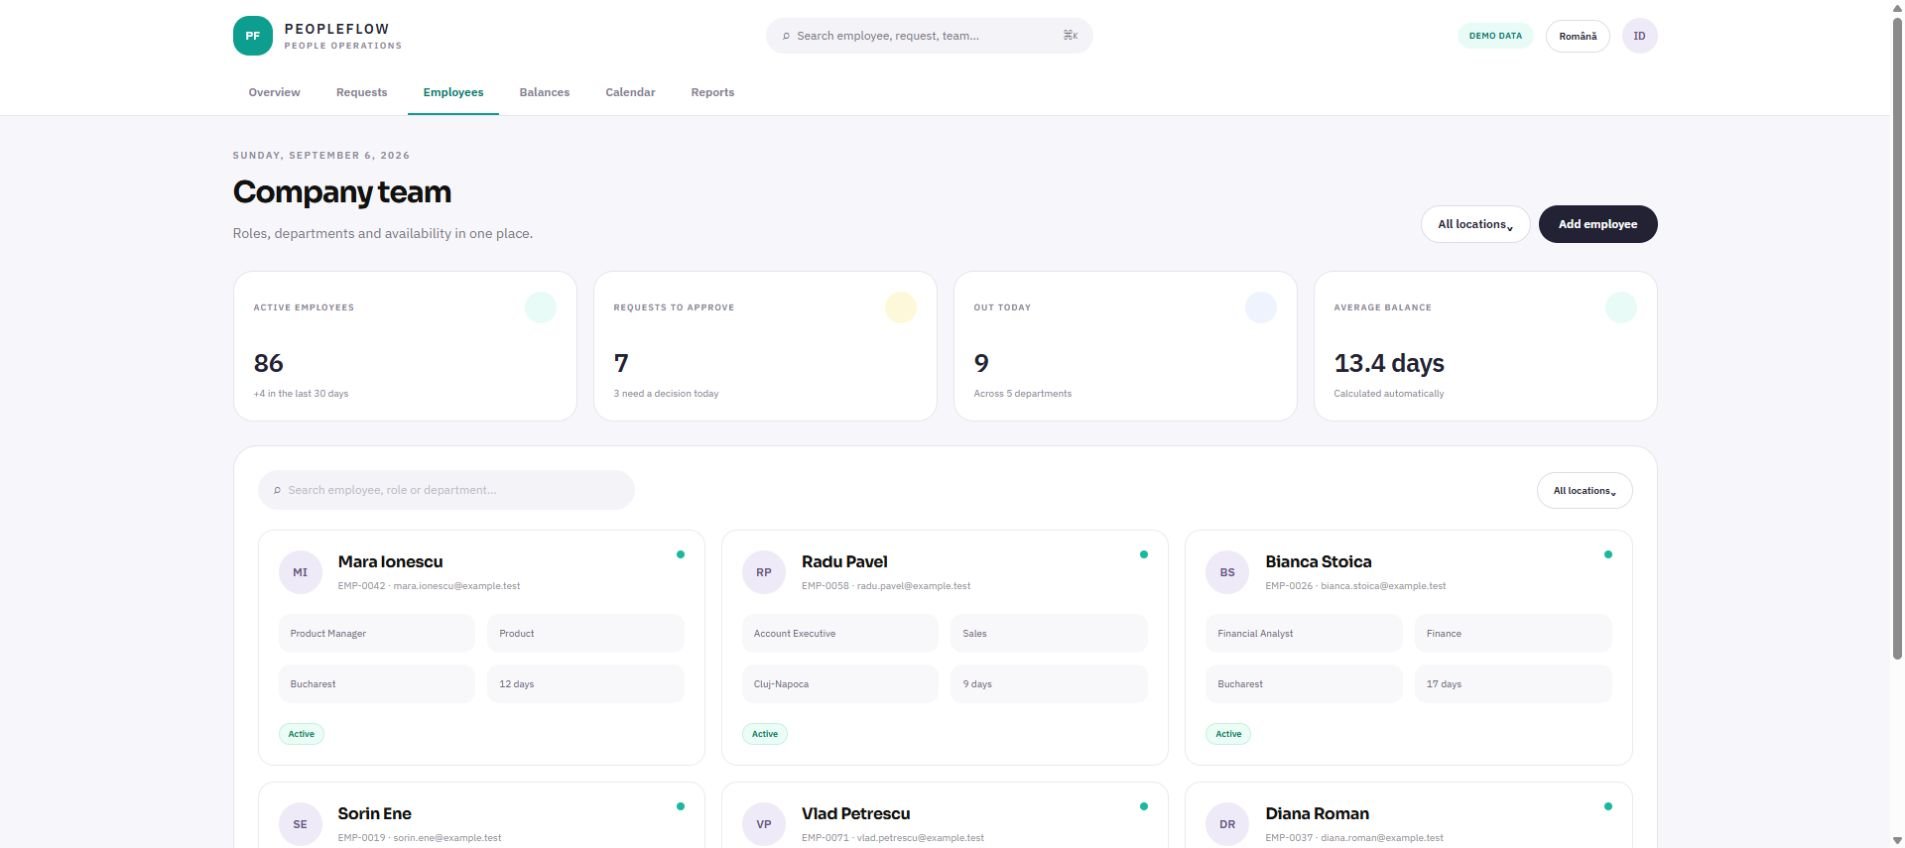Open Bianca Stoica's employee name
The image size is (1905, 848).
[1318, 562]
